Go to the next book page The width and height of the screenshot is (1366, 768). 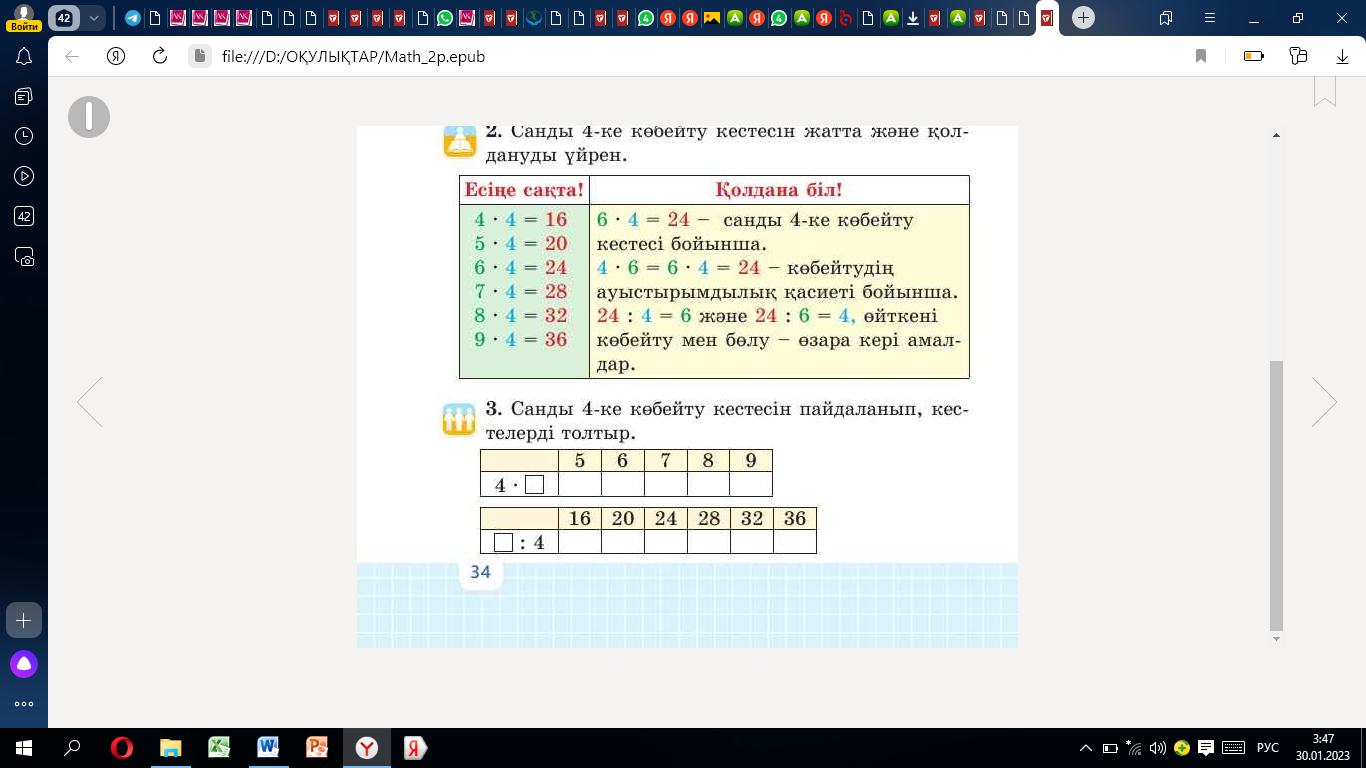point(1324,403)
